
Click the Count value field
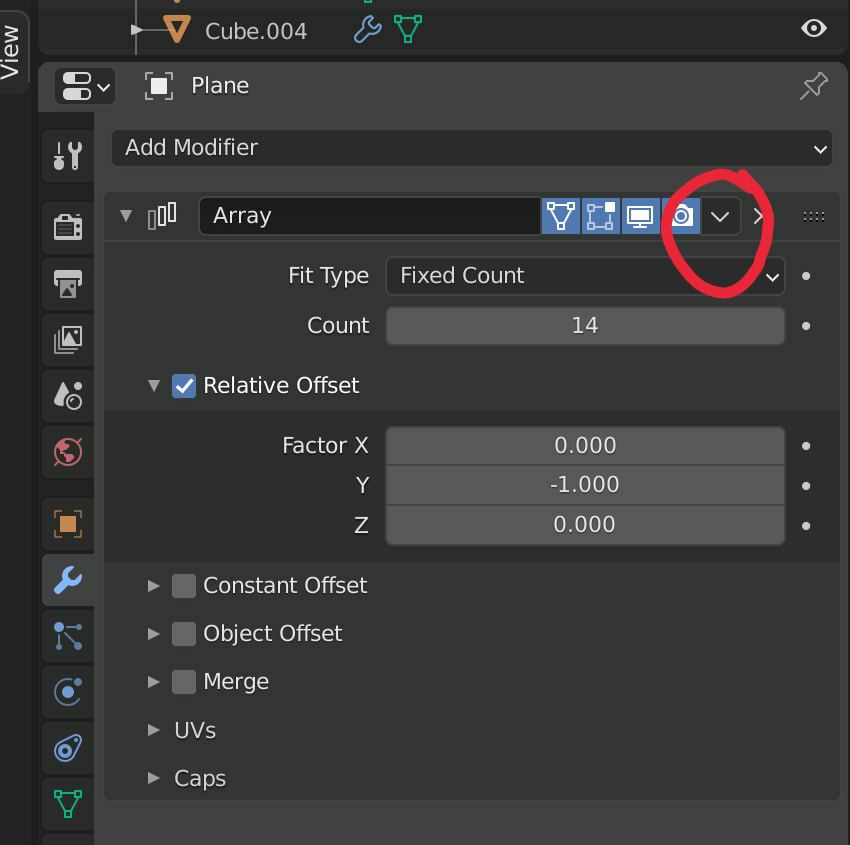[x=585, y=326]
